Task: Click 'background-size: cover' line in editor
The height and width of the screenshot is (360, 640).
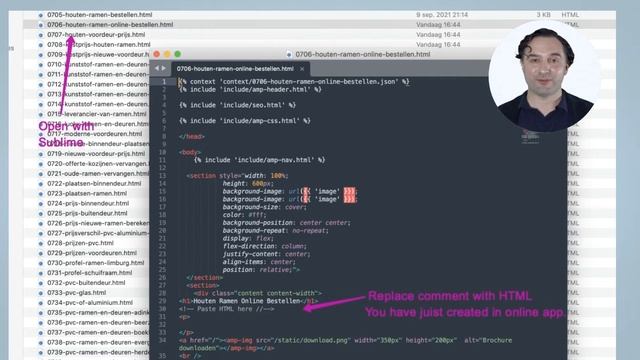Action: point(264,207)
